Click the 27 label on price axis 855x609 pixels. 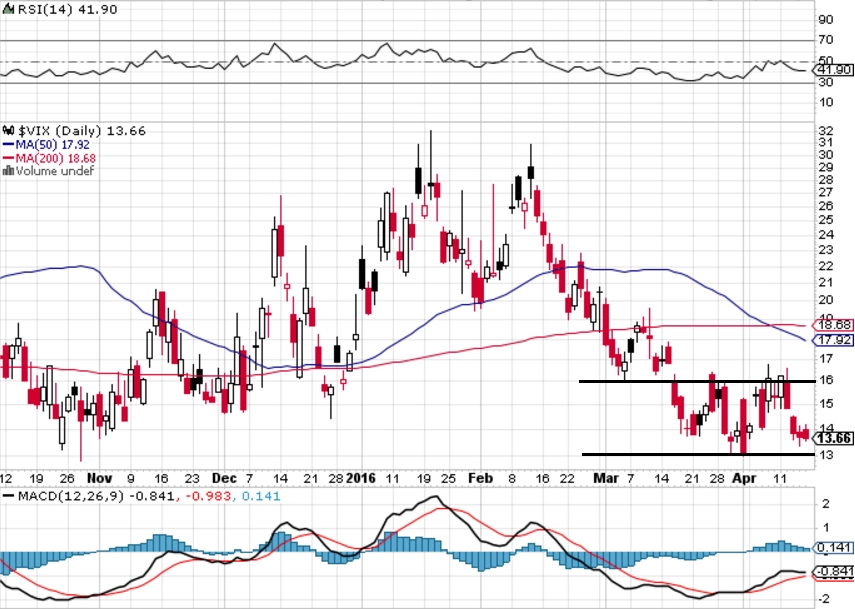(826, 192)
